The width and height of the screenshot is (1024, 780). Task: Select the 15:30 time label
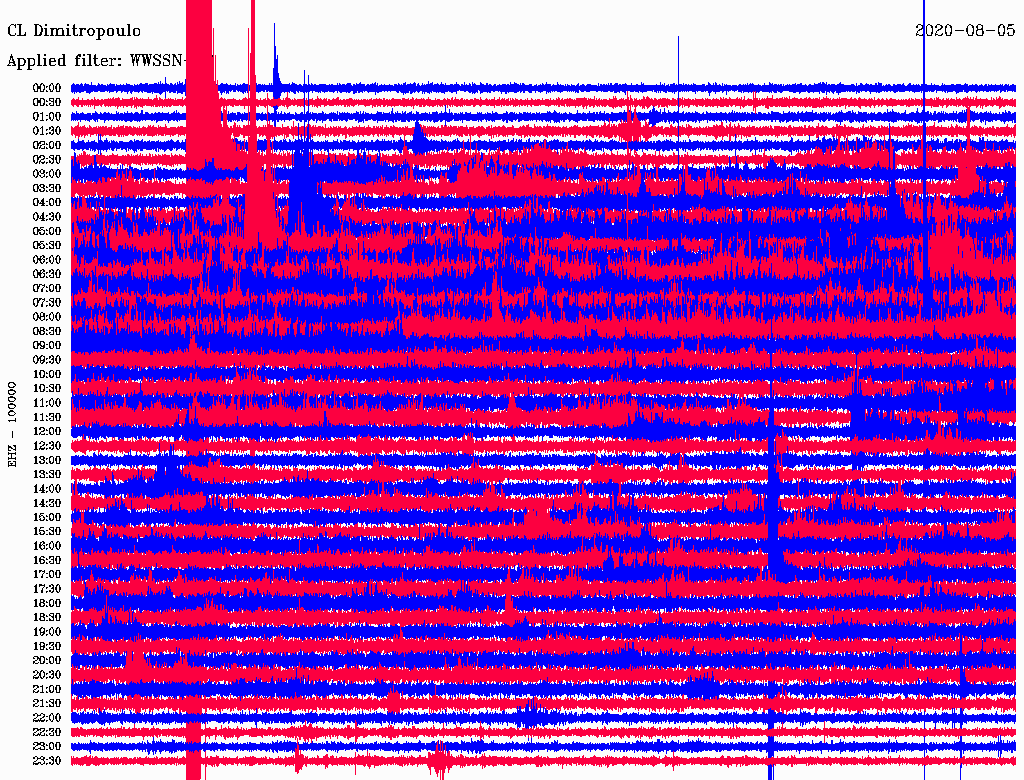click(47, 531)
